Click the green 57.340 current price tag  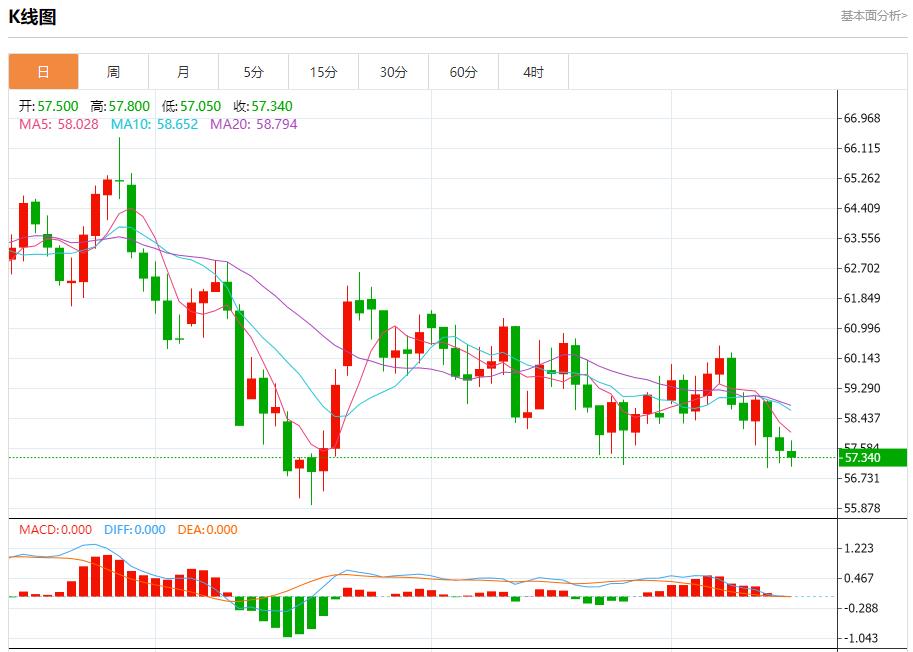861,458
